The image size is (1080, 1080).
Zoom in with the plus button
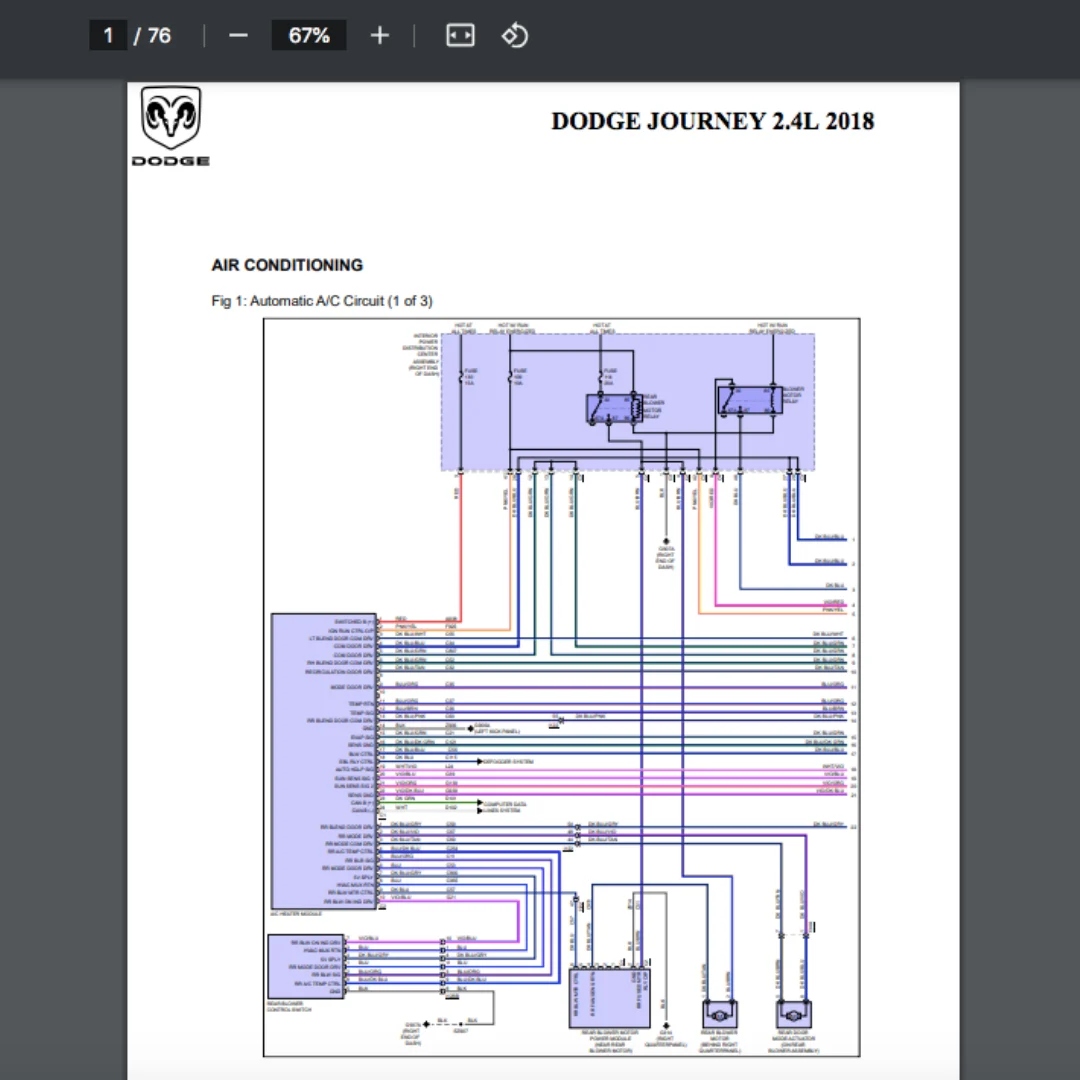point(380,35)
